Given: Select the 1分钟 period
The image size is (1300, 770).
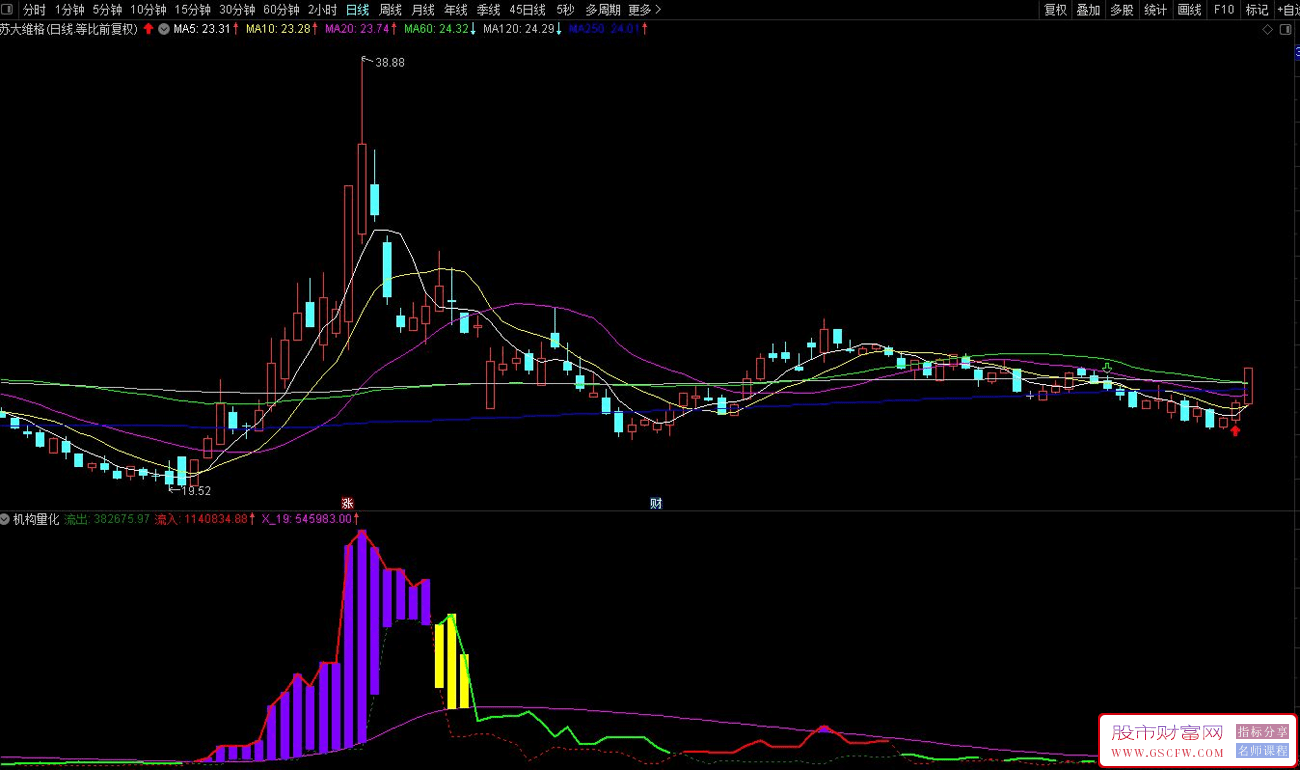Looking at the screenshot, I should (x=69, y=10).
